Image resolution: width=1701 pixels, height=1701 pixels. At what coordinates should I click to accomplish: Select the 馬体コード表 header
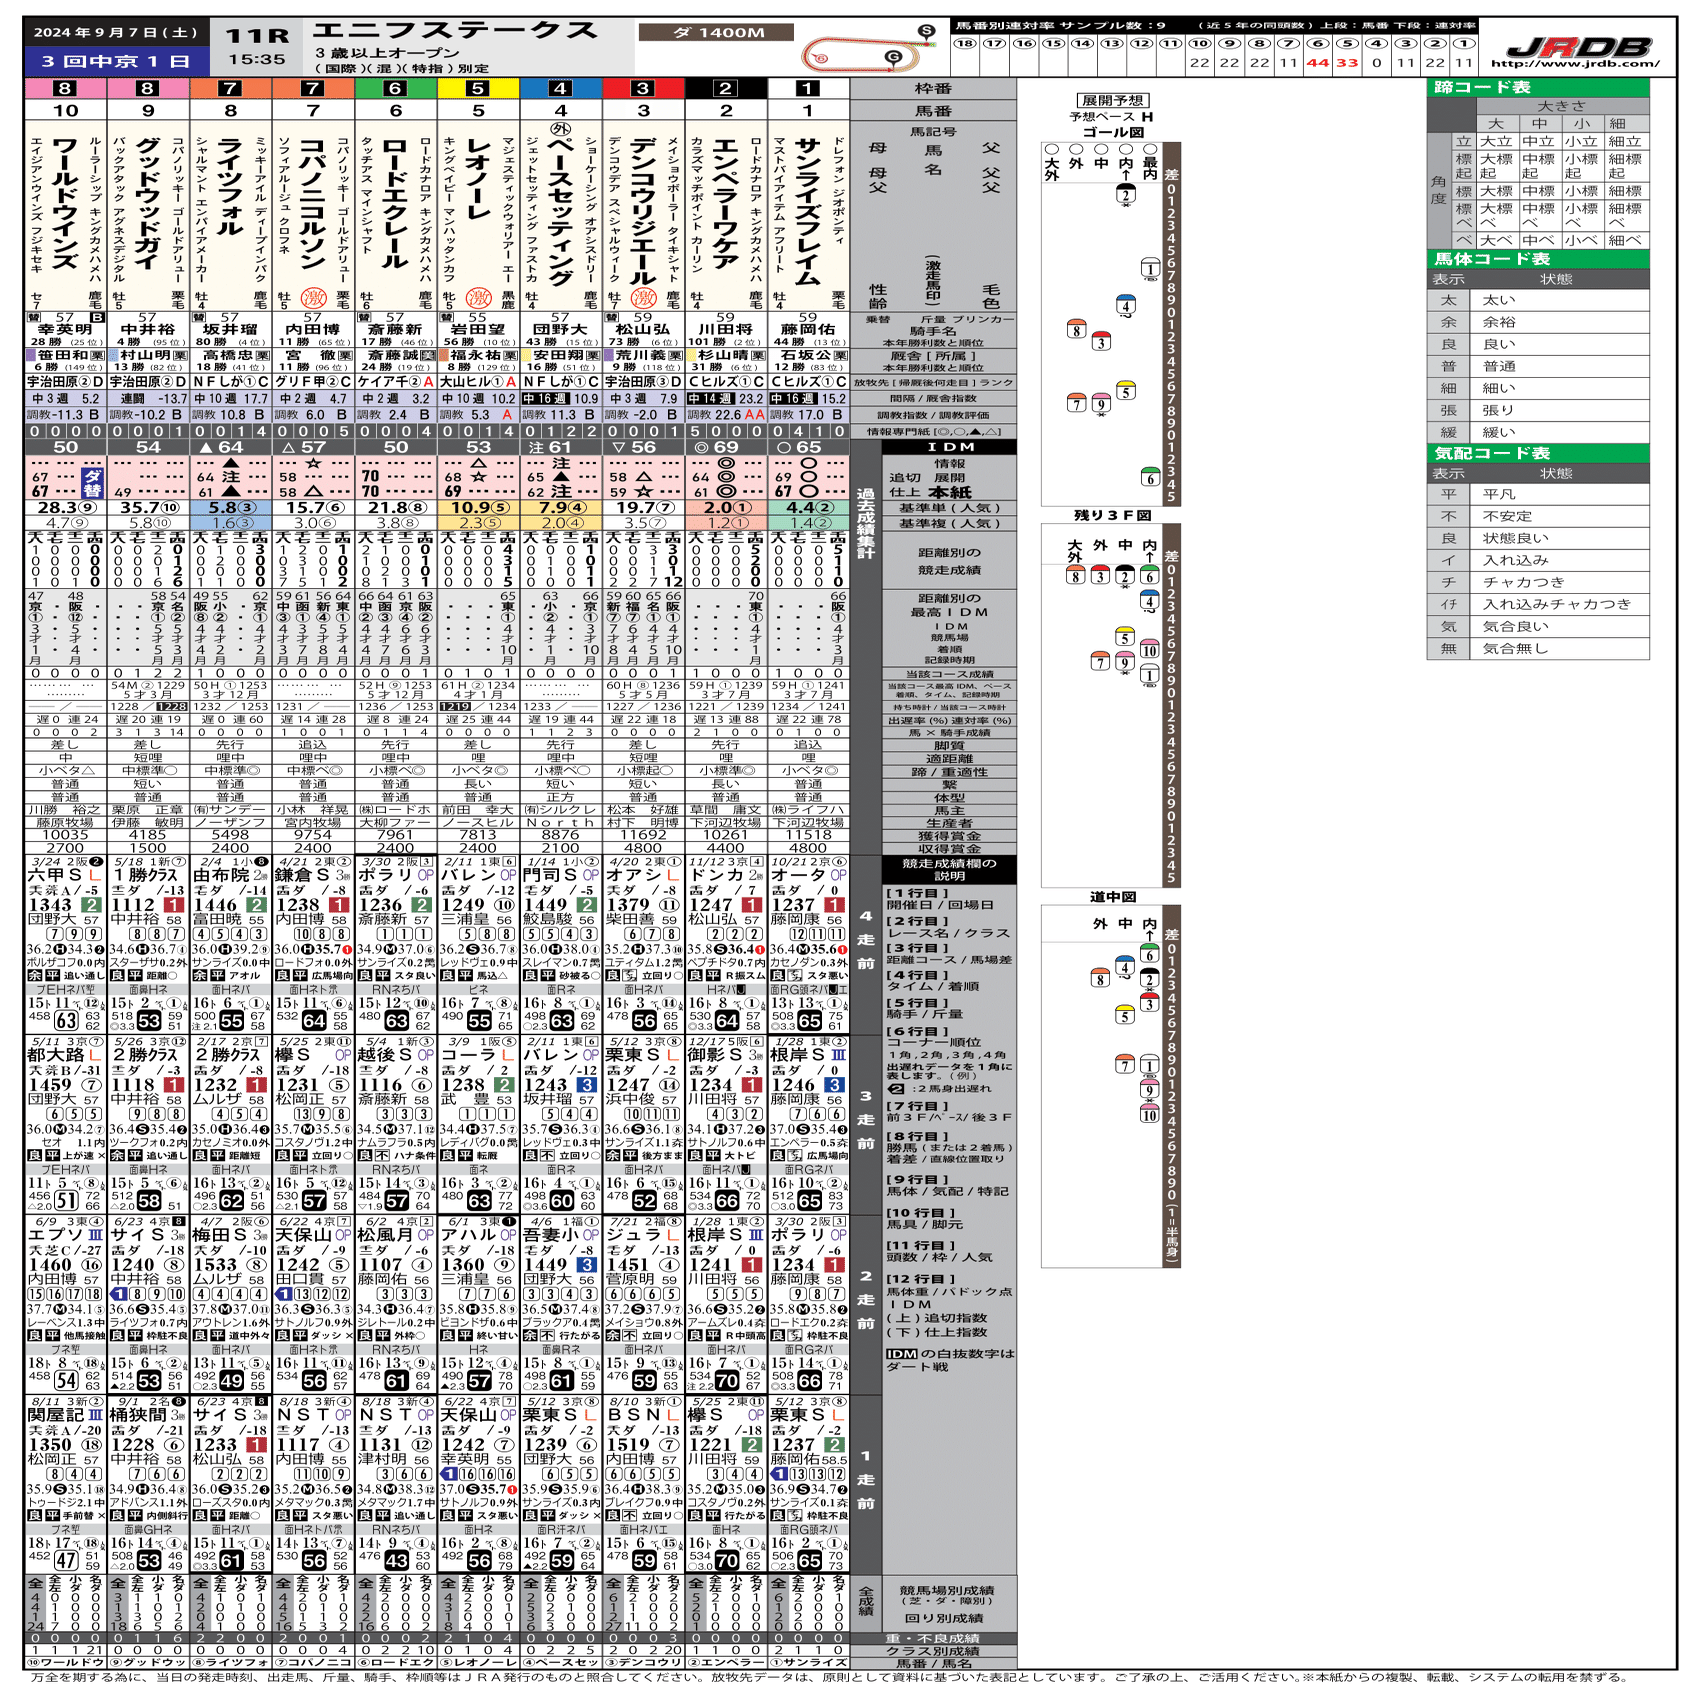(x=1537, y=259)
